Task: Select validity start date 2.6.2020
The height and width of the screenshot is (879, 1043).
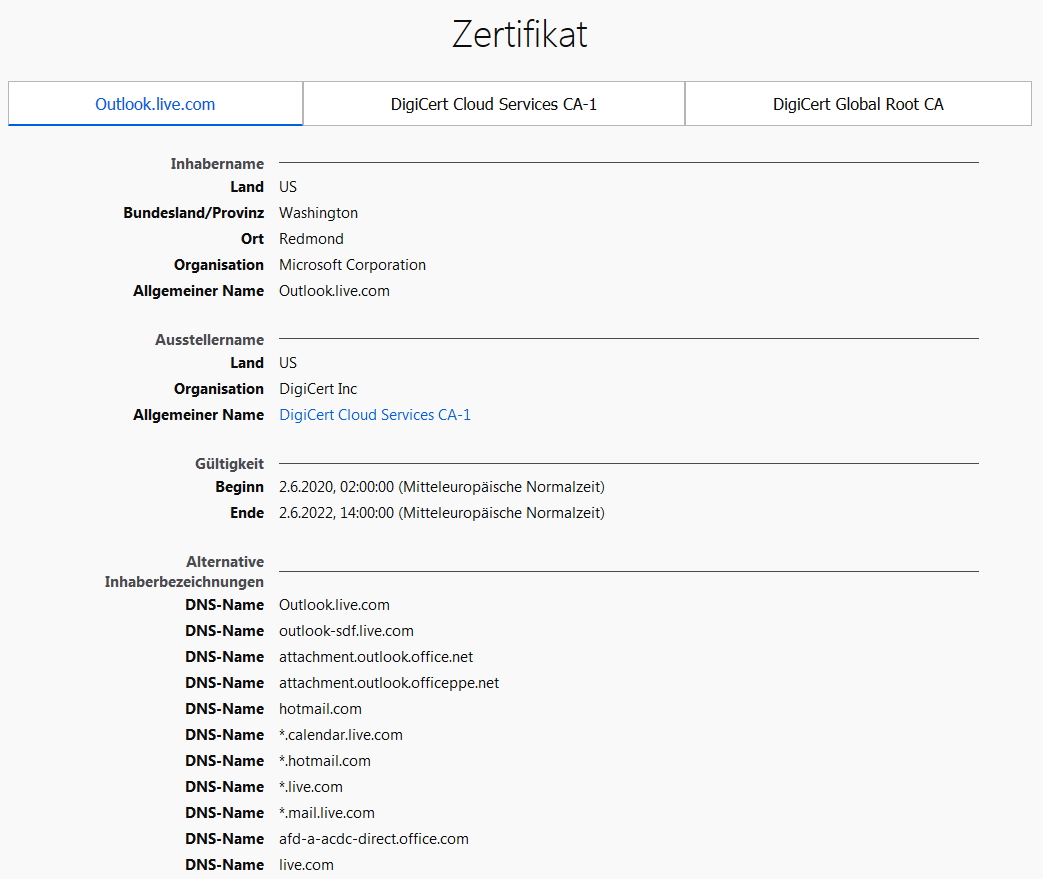Action: pyautogui.click(x=442, y=487)
